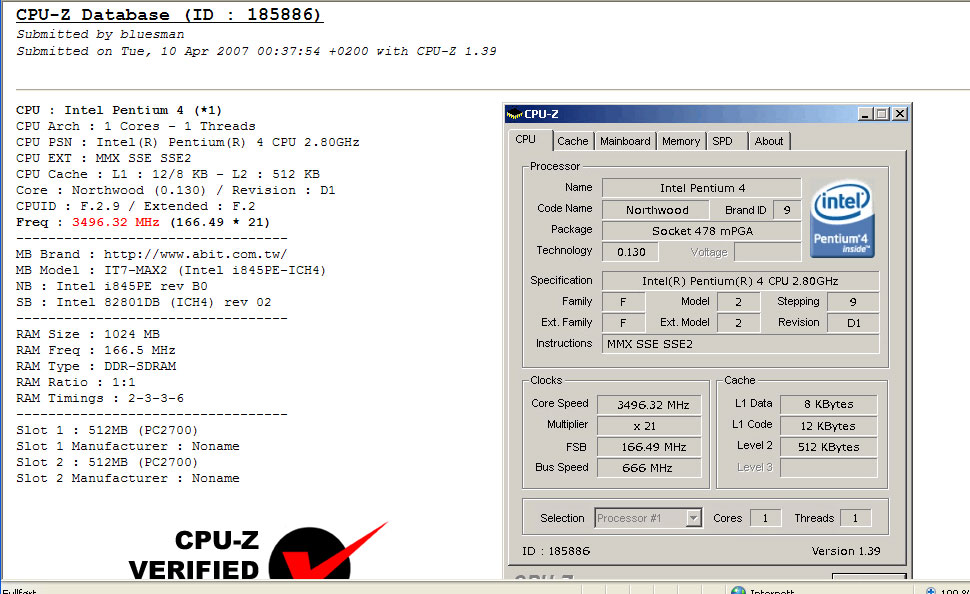Click the Internet zone globe icon in status bar

point(738,590)
